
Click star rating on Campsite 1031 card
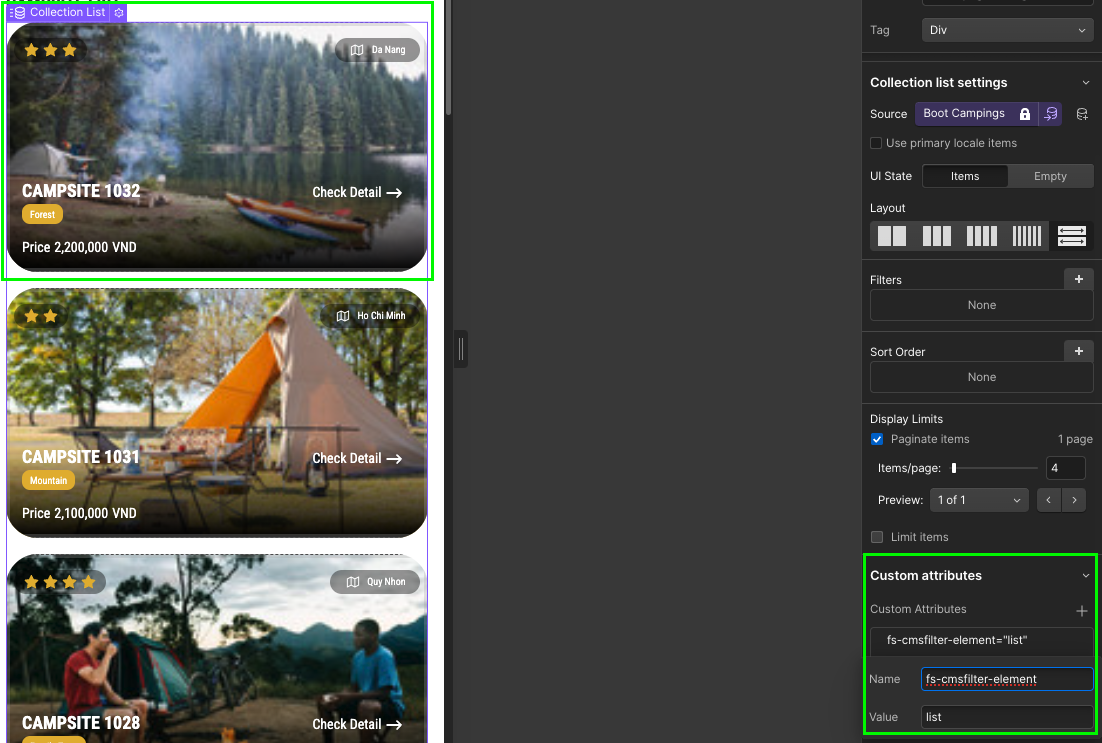coord(41,316)
